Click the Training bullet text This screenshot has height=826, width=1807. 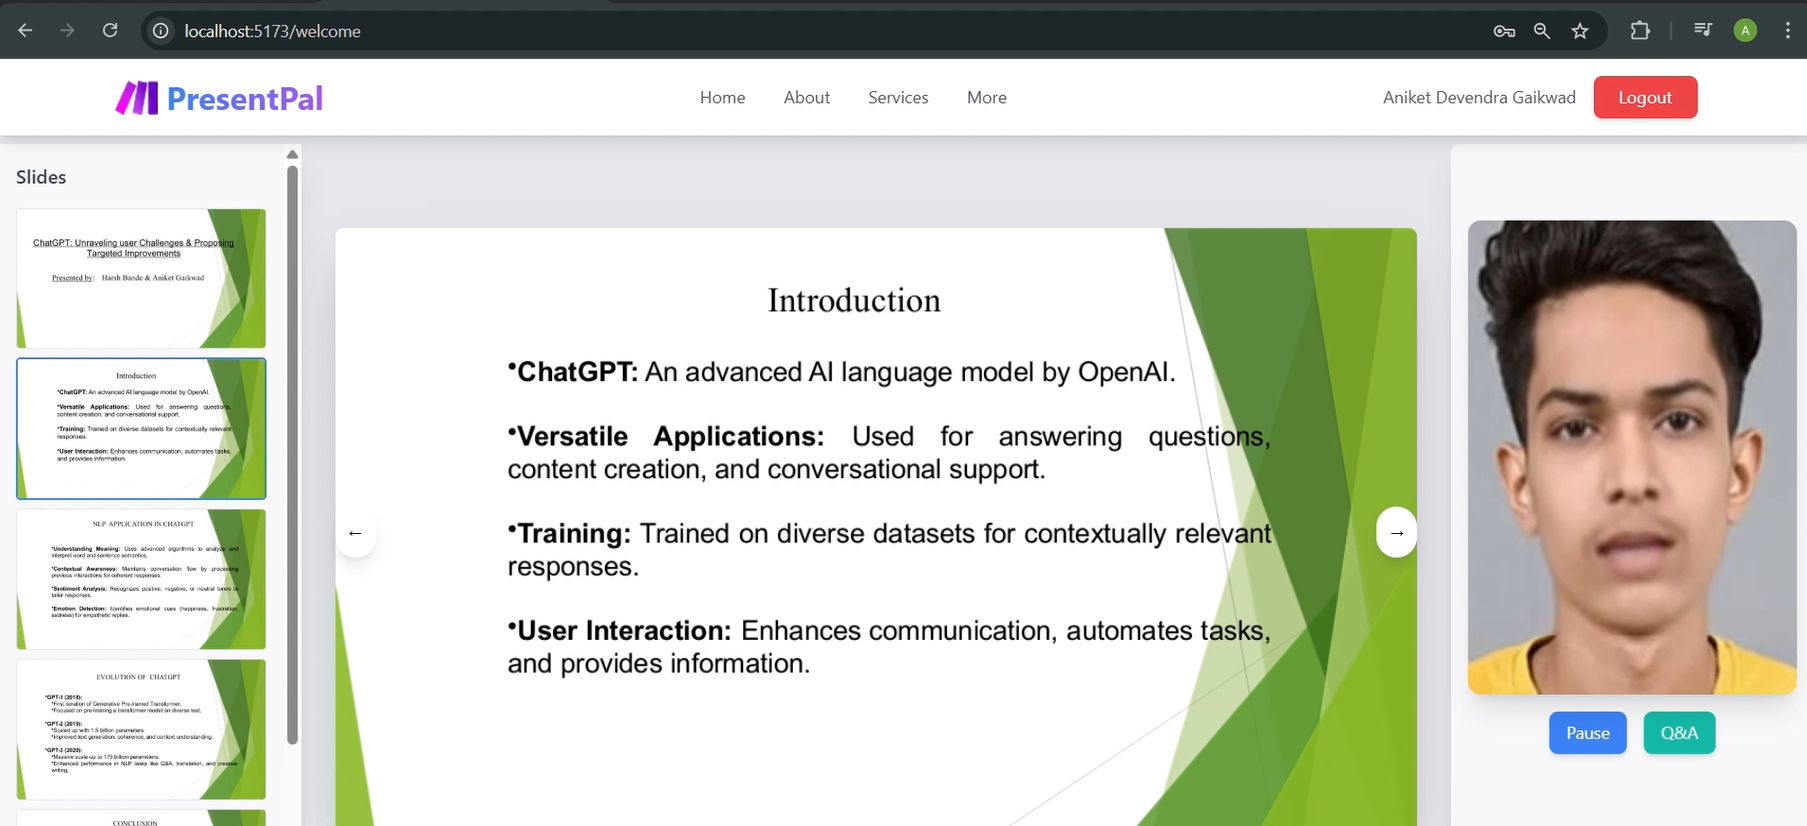point(889,550)
